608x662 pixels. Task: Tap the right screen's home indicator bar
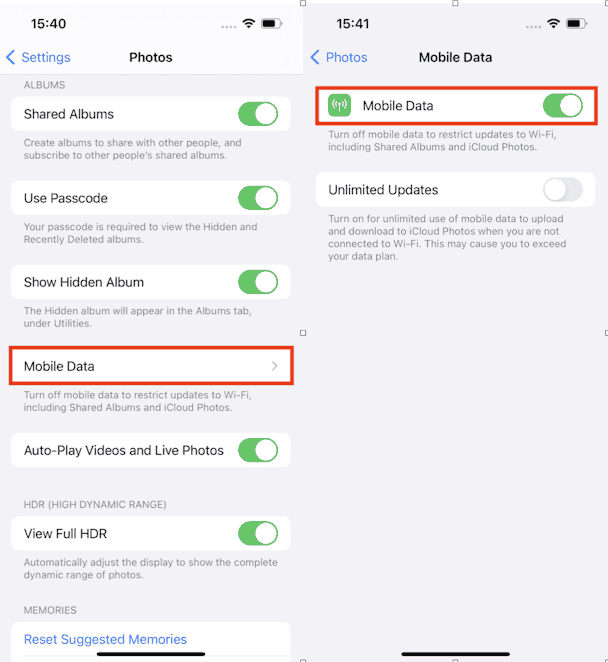[455, 654]
